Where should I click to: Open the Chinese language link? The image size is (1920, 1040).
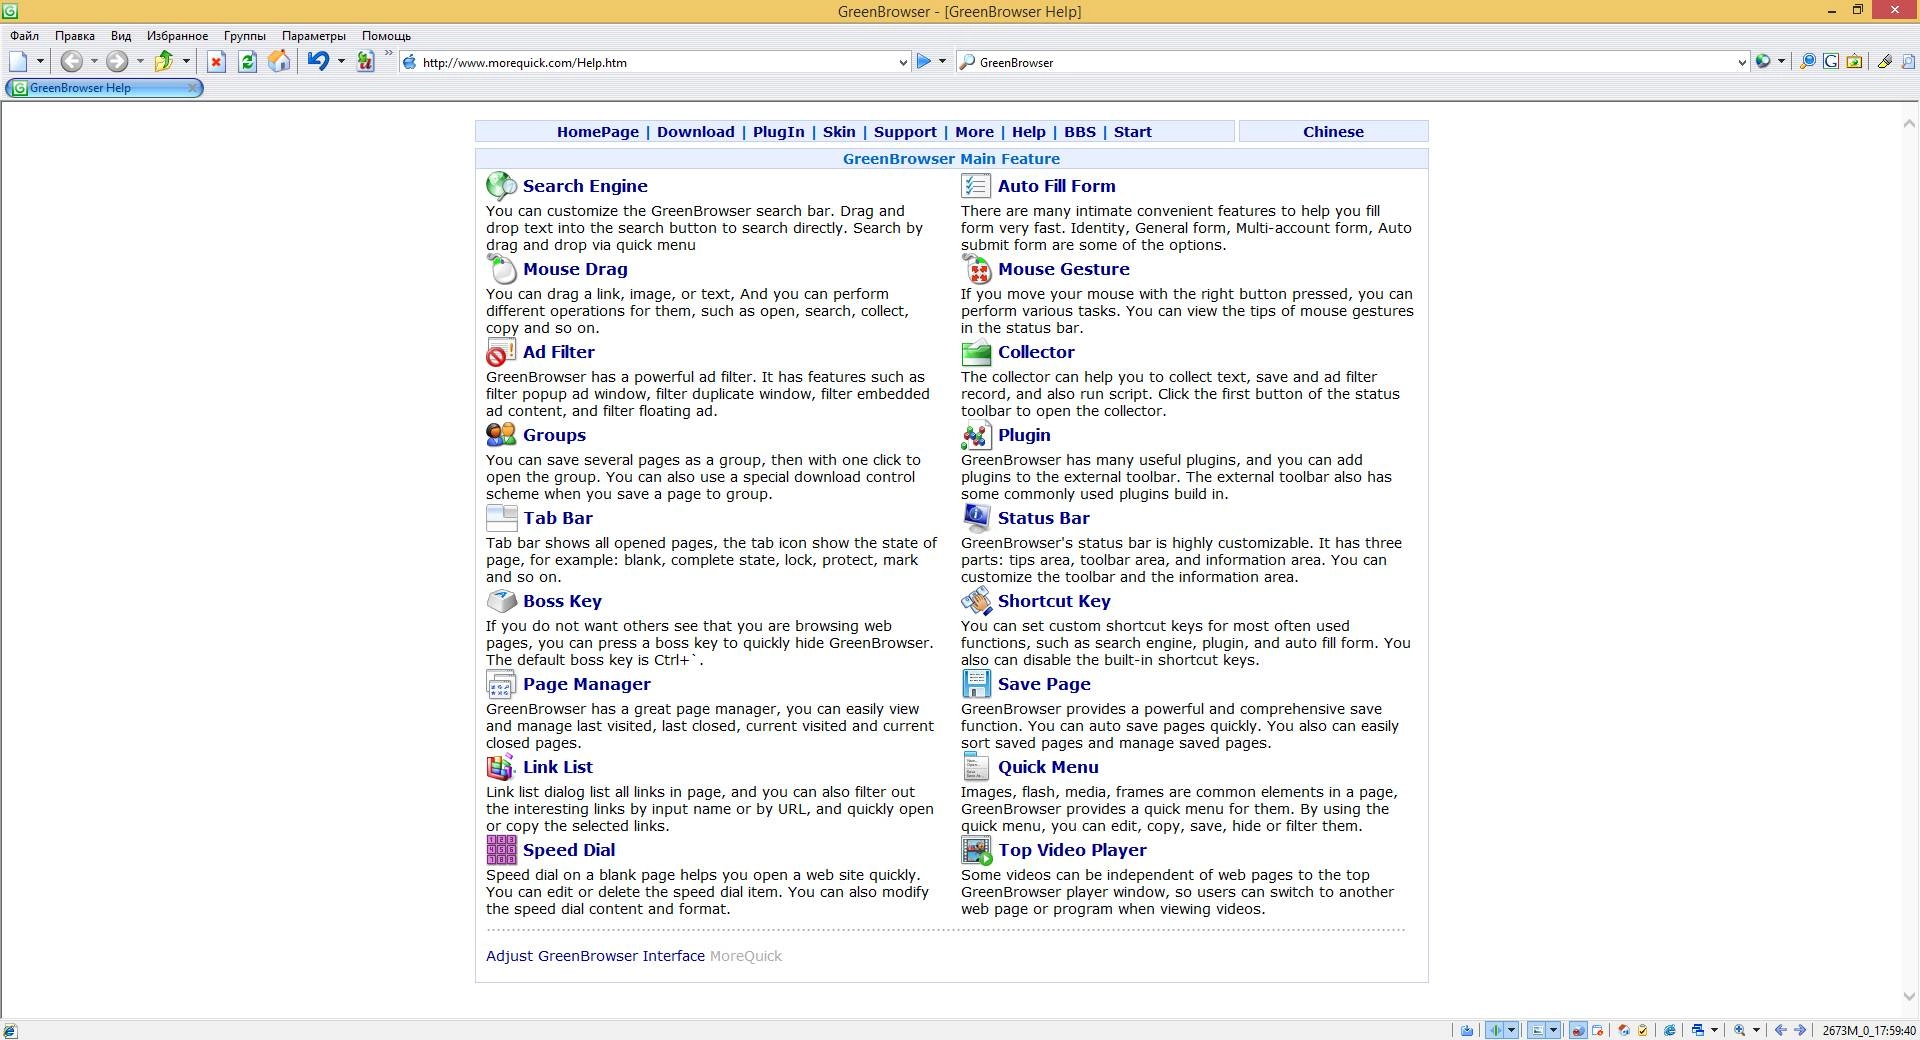point(1333,132)
